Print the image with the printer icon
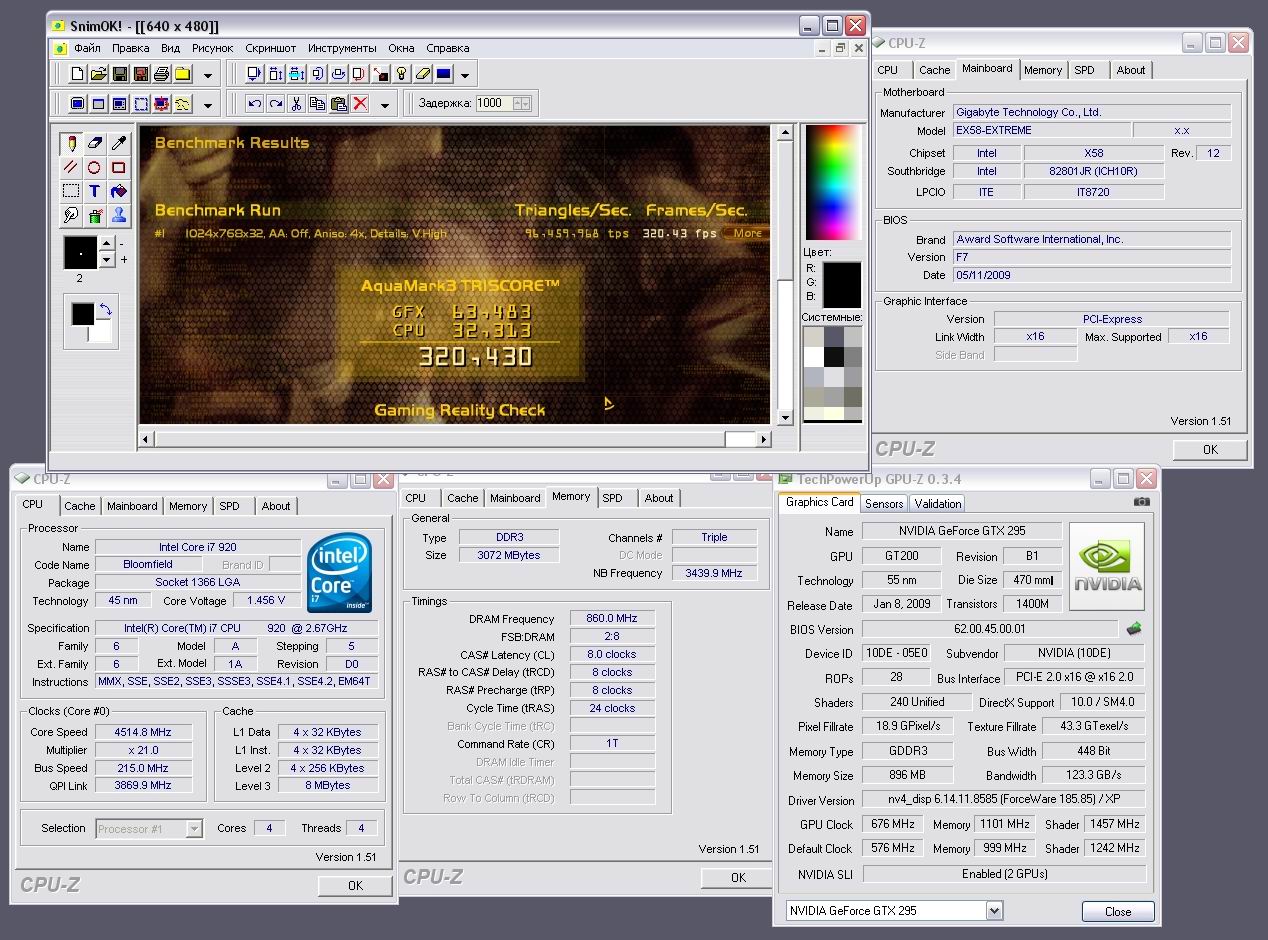 point(162,74)
